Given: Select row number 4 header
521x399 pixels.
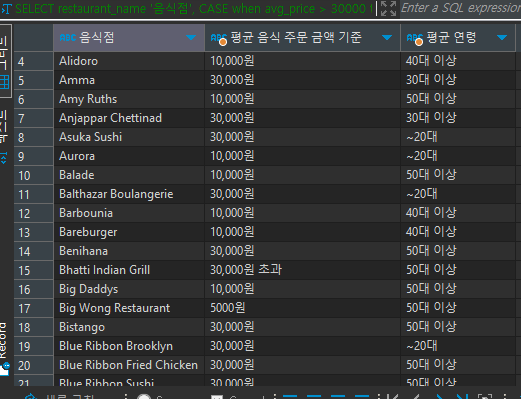Looking at the screenshot, I should click(33, 61).
